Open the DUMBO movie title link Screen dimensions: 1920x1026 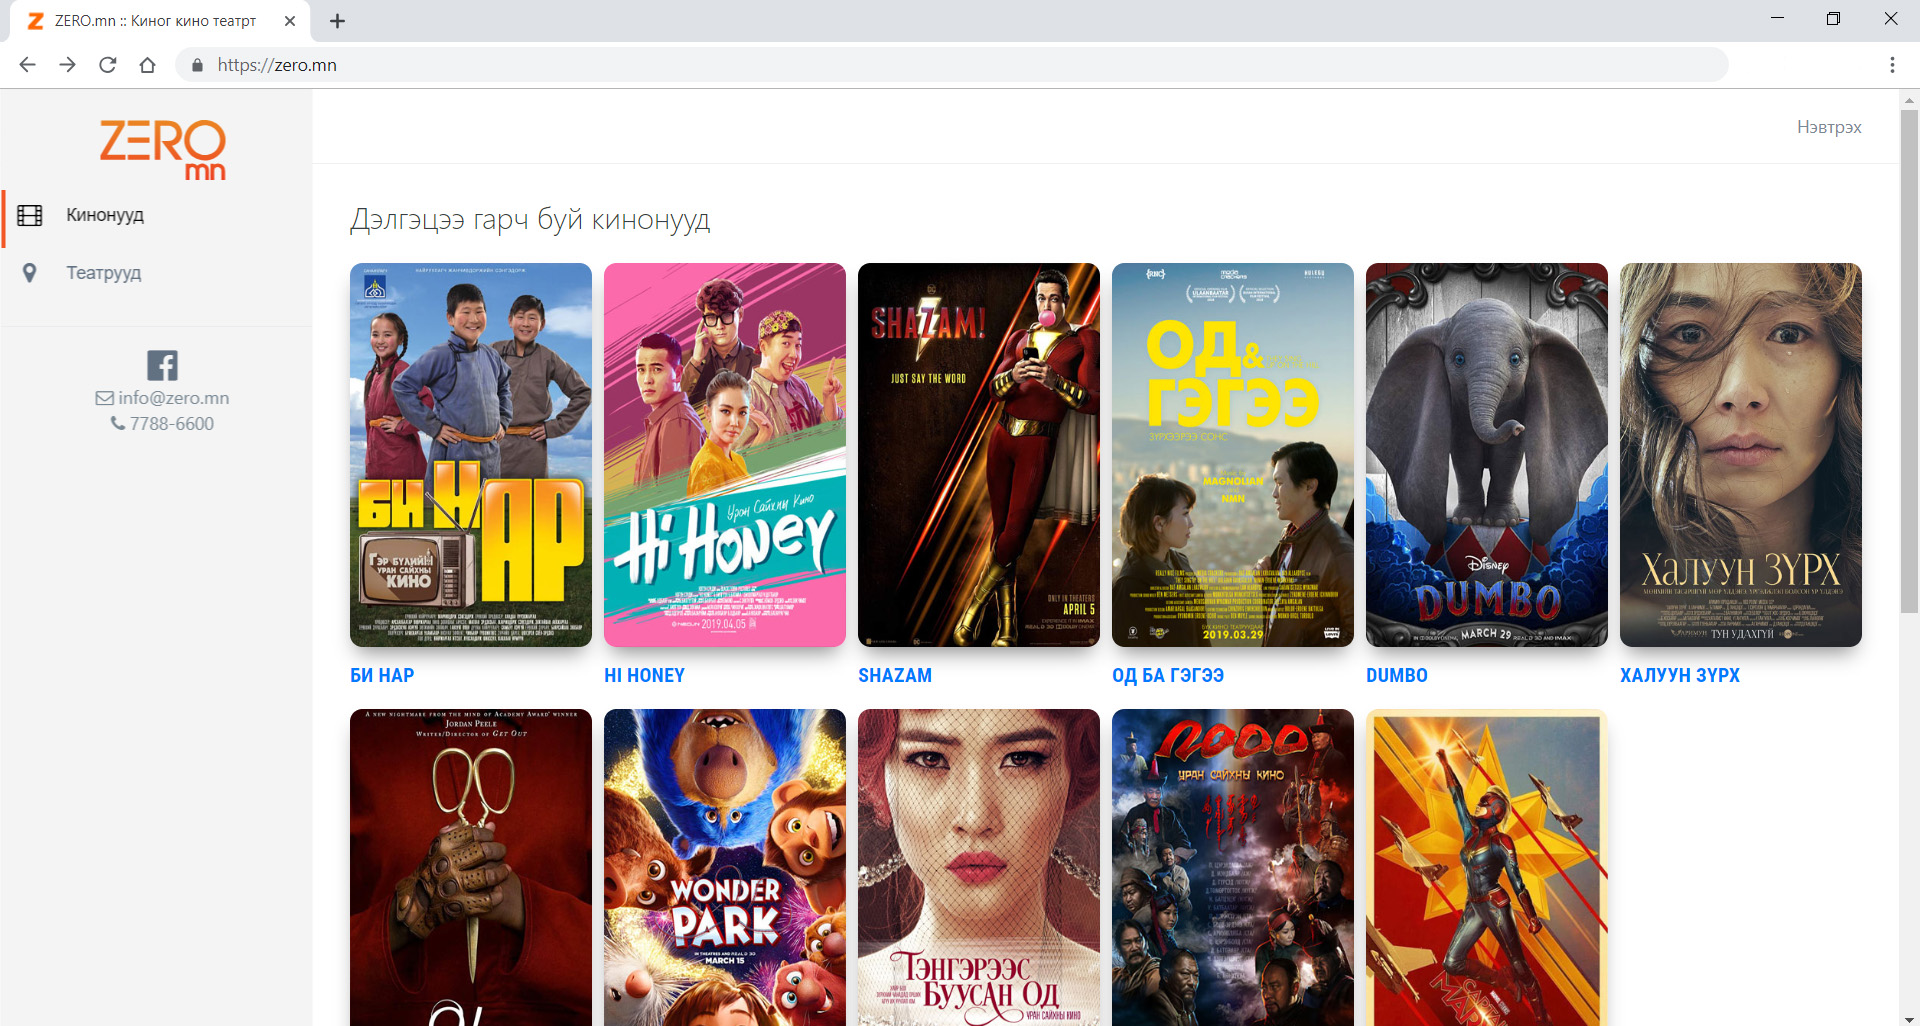[x=1396, y=675]
